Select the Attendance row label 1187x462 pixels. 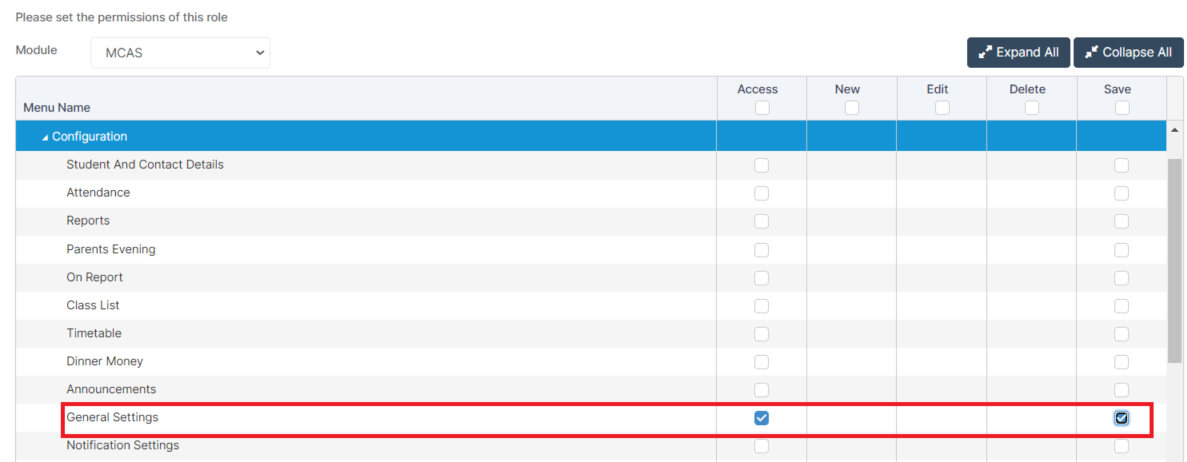(98, 192)
